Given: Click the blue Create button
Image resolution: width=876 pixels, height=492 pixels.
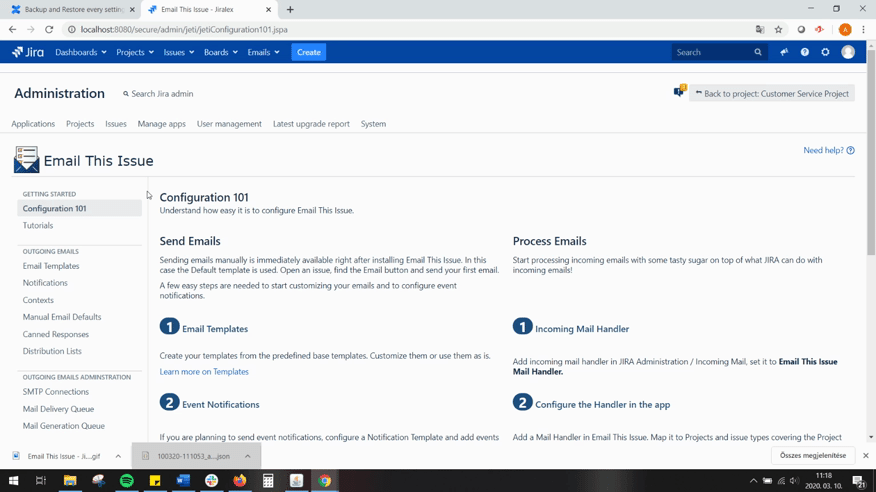Looking at the screenshot, I should pos(309,52).
